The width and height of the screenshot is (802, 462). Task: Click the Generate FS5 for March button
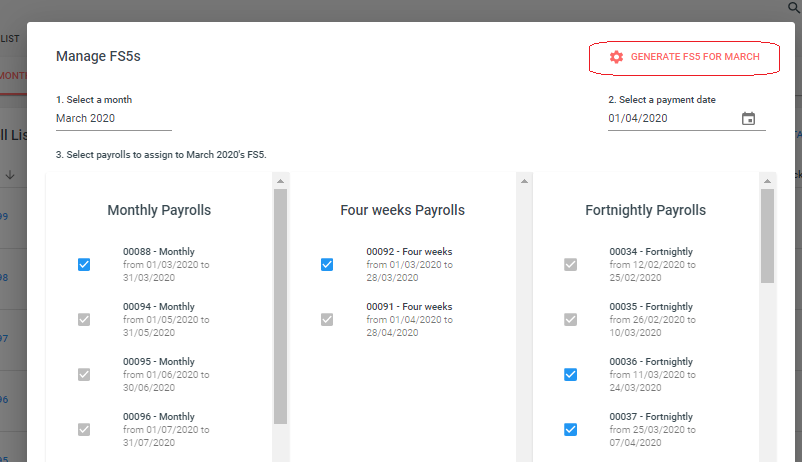(x=684, y=57)
